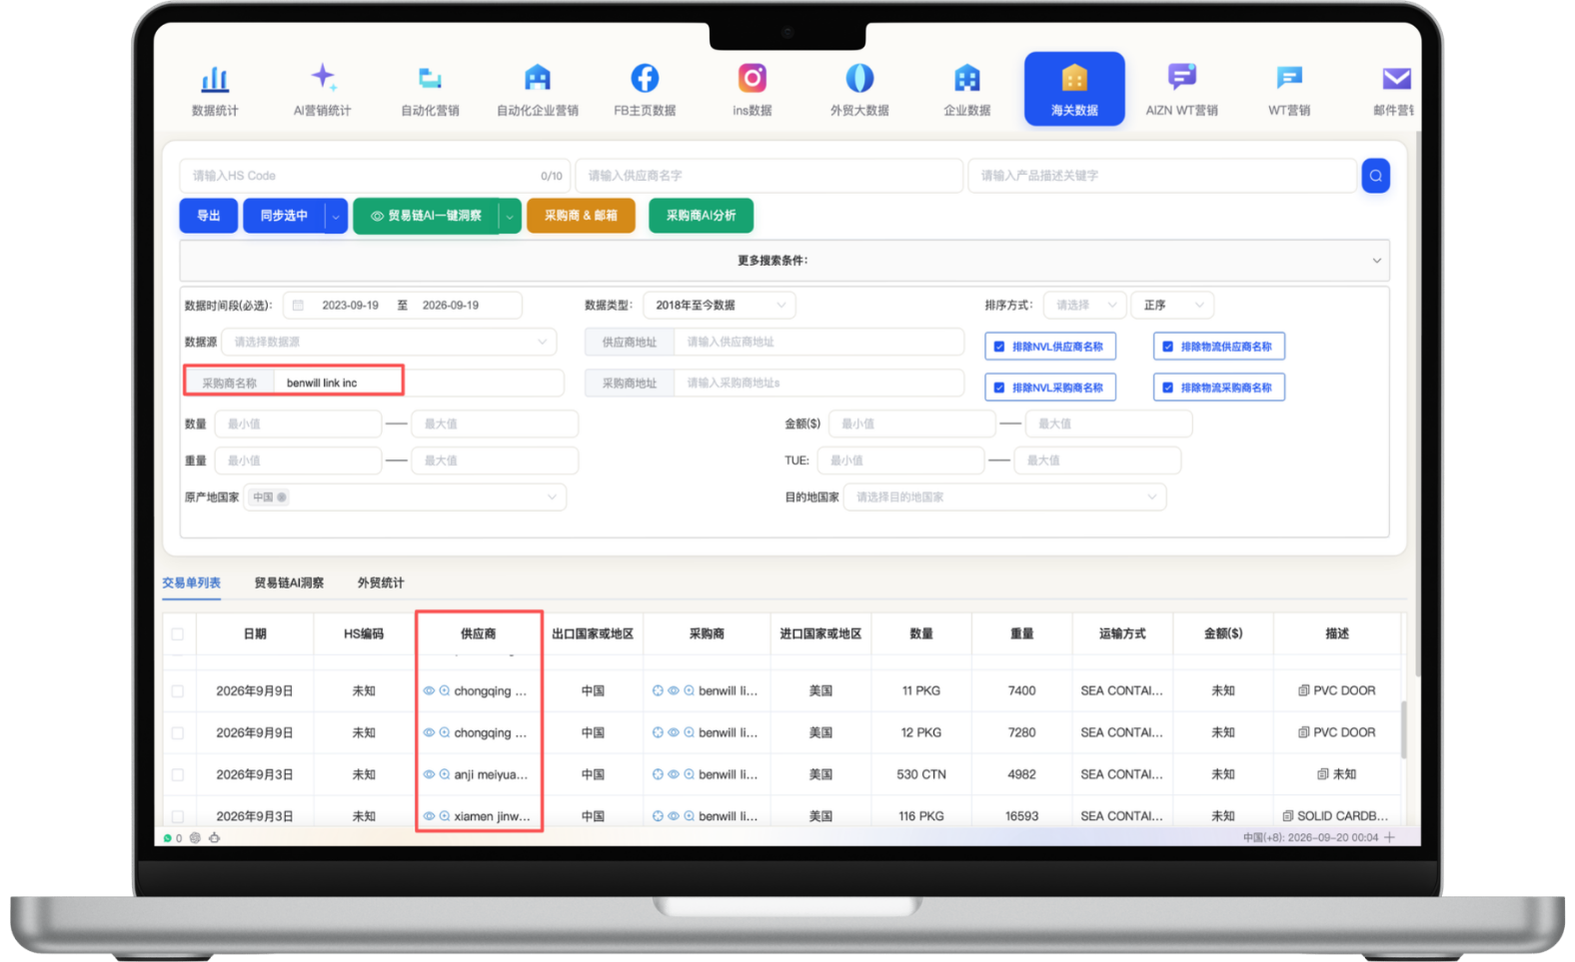The width and height of the screenshot is (1575, 962).
Task: Click the blue magnifier search button
Action: (x=1376, y=176)
